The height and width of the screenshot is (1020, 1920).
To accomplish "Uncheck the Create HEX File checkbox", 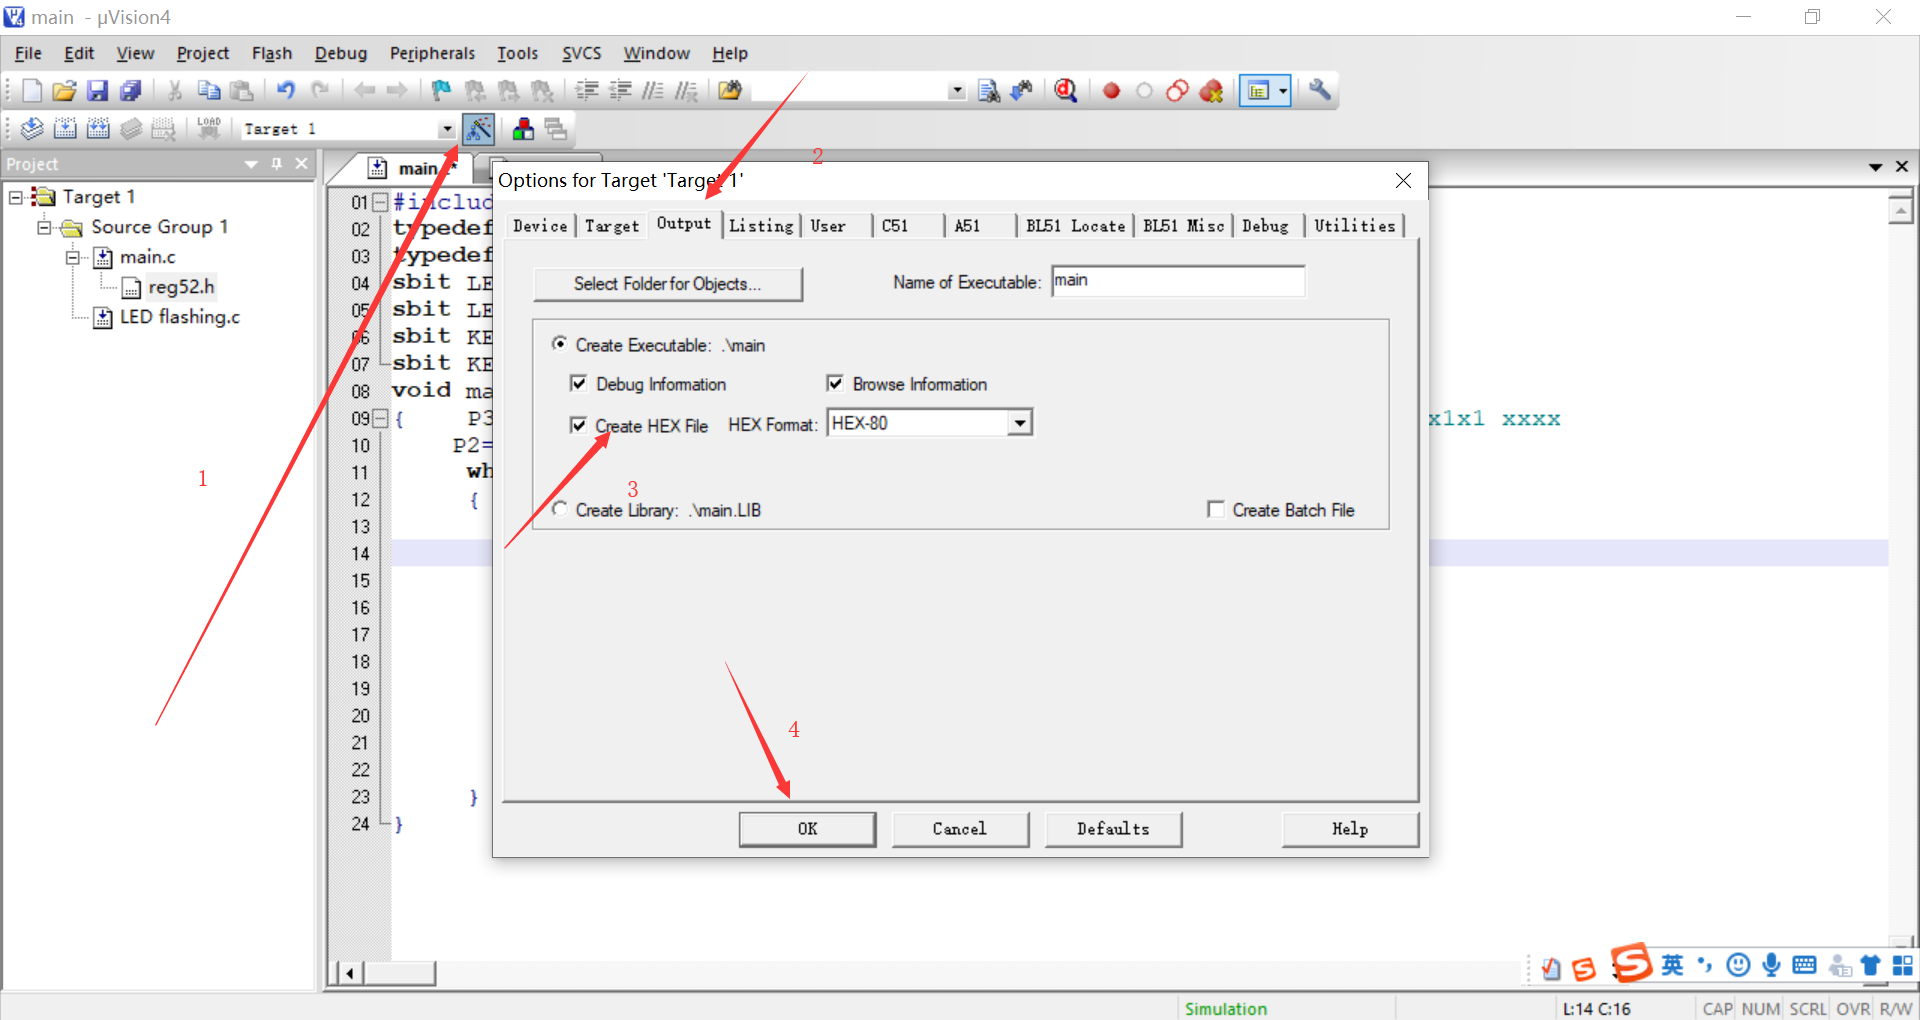I will pyautogui.click(x=578, y=425).
